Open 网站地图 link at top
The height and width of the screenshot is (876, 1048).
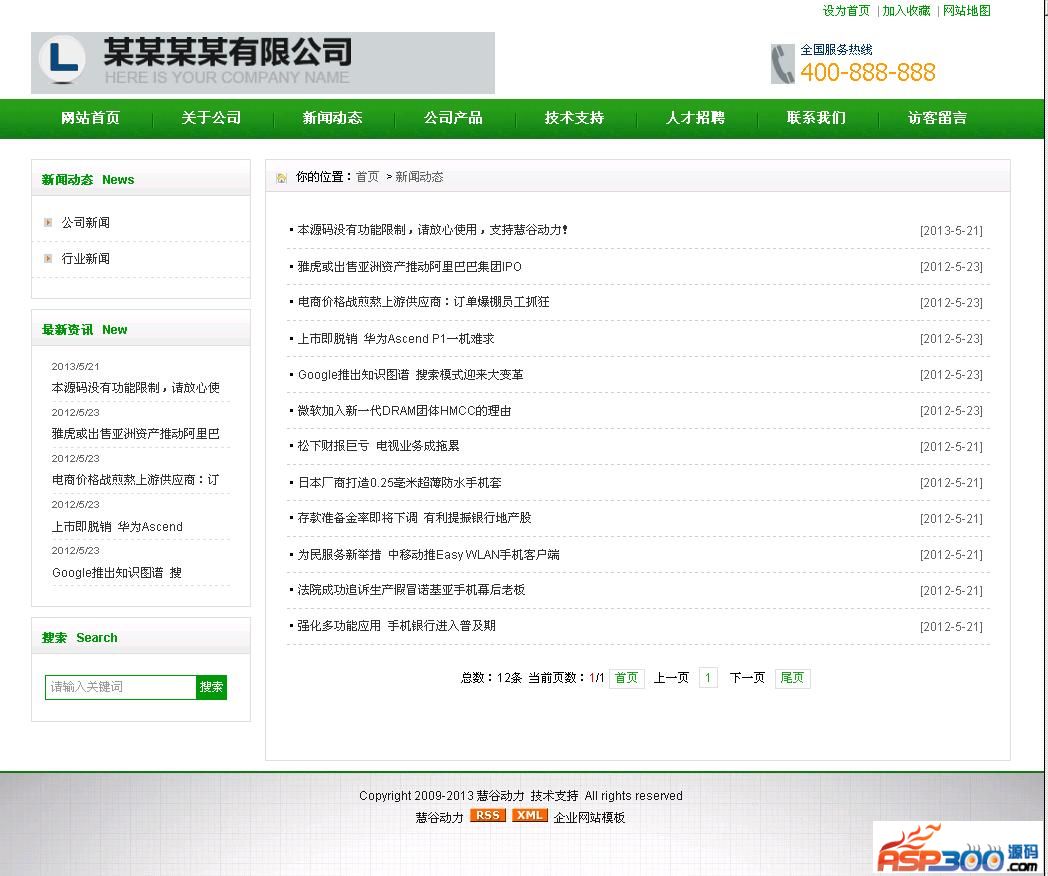coord(966,11)
